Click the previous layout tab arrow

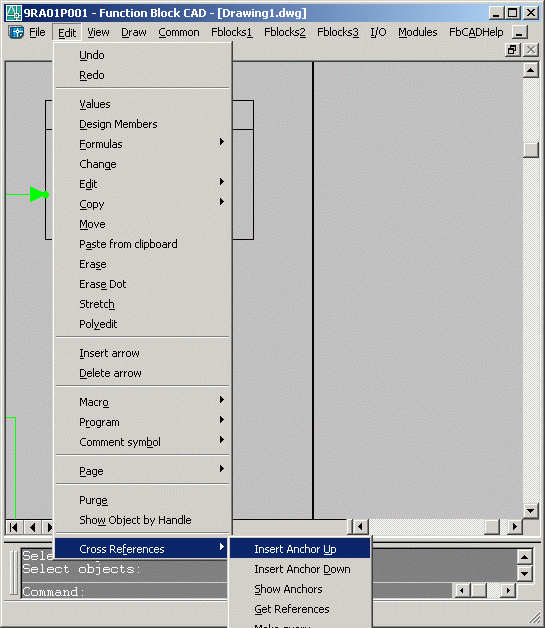click(32, 527)
